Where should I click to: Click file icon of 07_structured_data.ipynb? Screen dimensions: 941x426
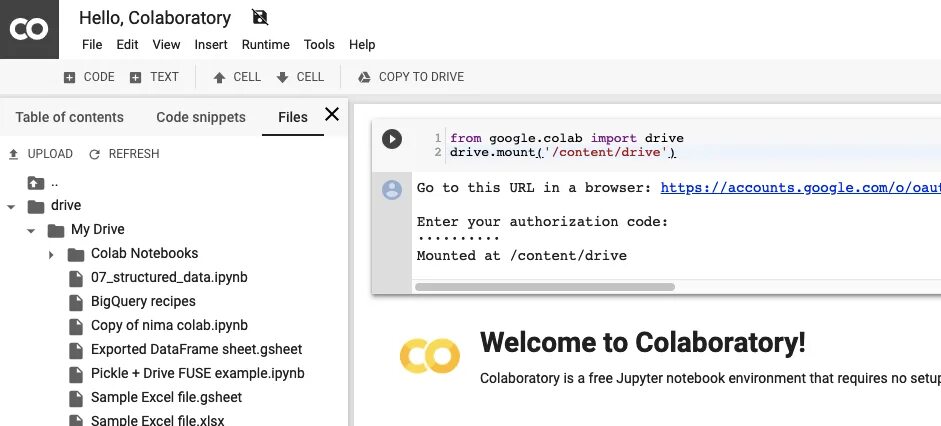click(x=76, y=278)
